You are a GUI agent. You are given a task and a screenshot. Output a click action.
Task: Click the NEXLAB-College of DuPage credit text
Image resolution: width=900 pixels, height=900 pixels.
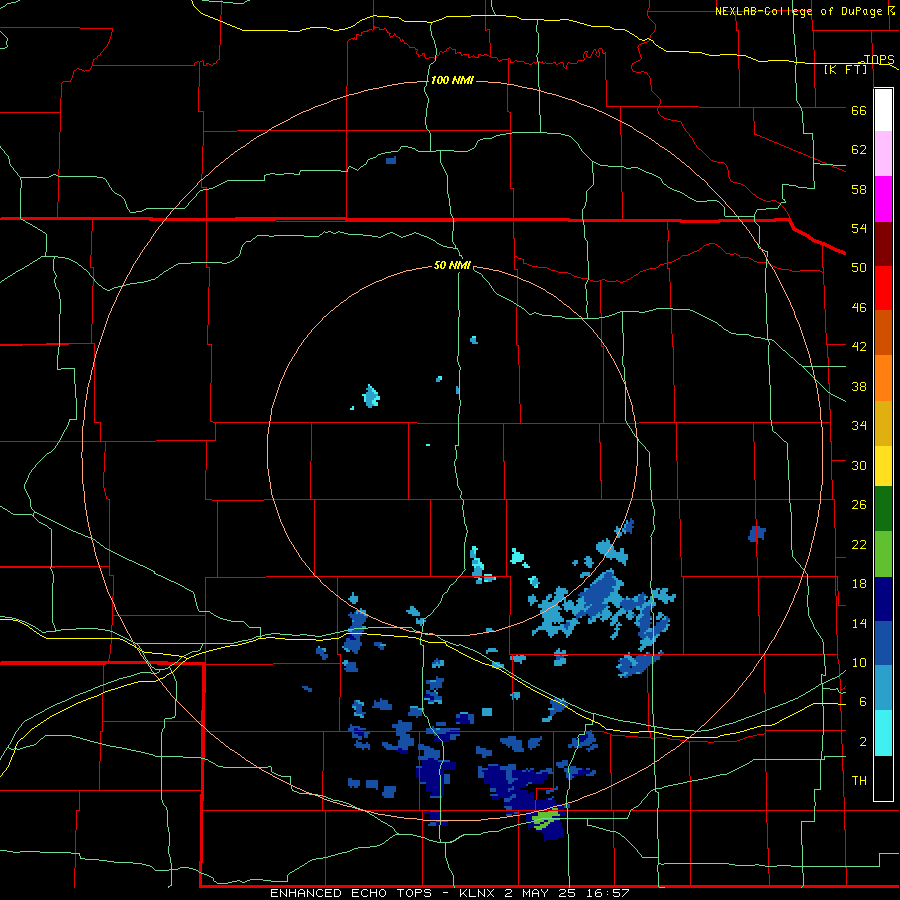[x=799, y=11]
